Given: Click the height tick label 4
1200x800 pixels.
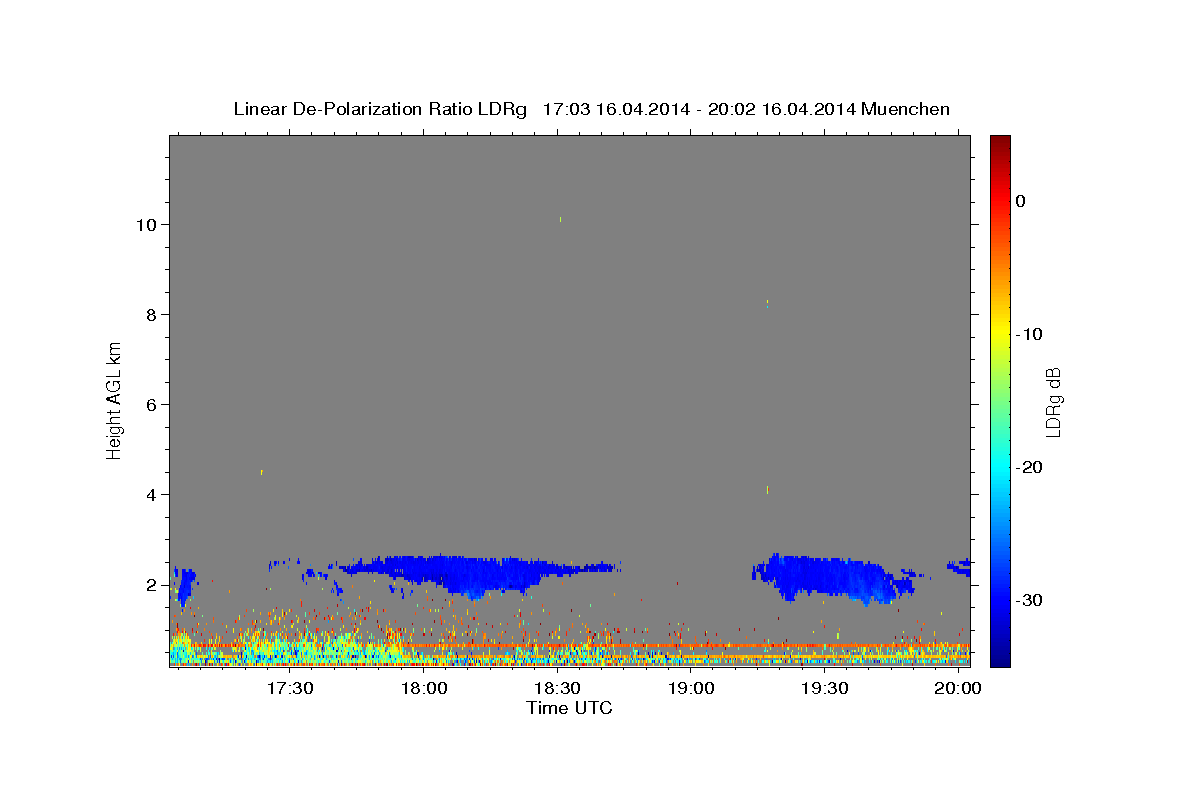Looking at the screenshot, I should click(x=152, y=494).
